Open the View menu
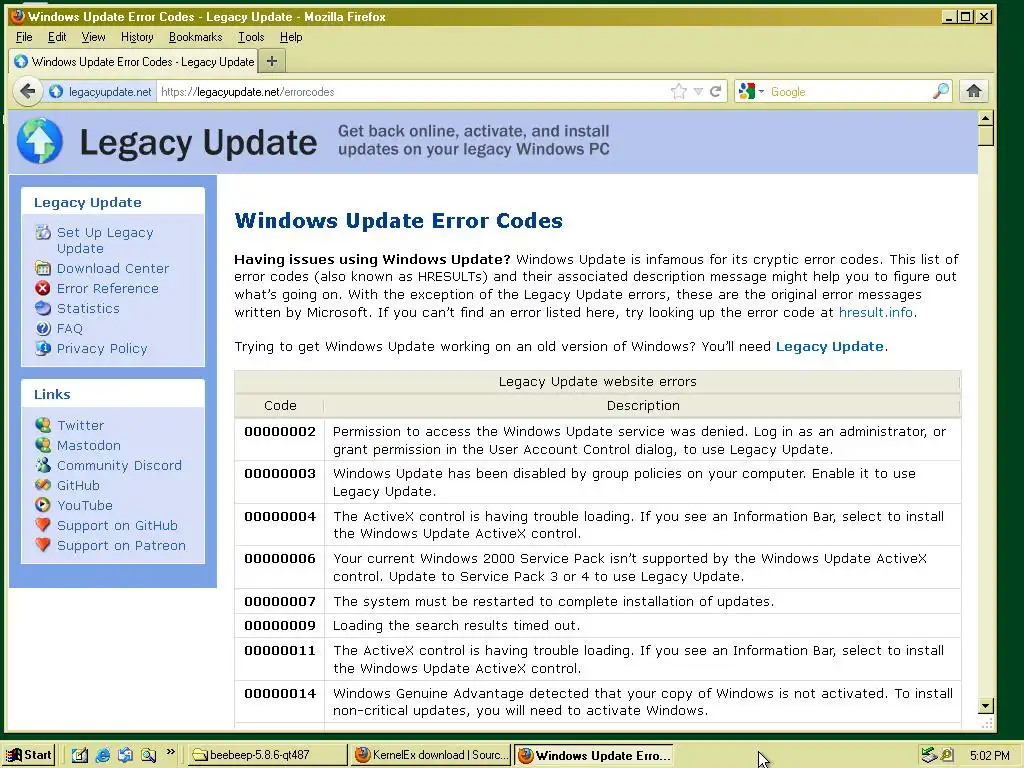1024x768 pixels. [93, 37]
